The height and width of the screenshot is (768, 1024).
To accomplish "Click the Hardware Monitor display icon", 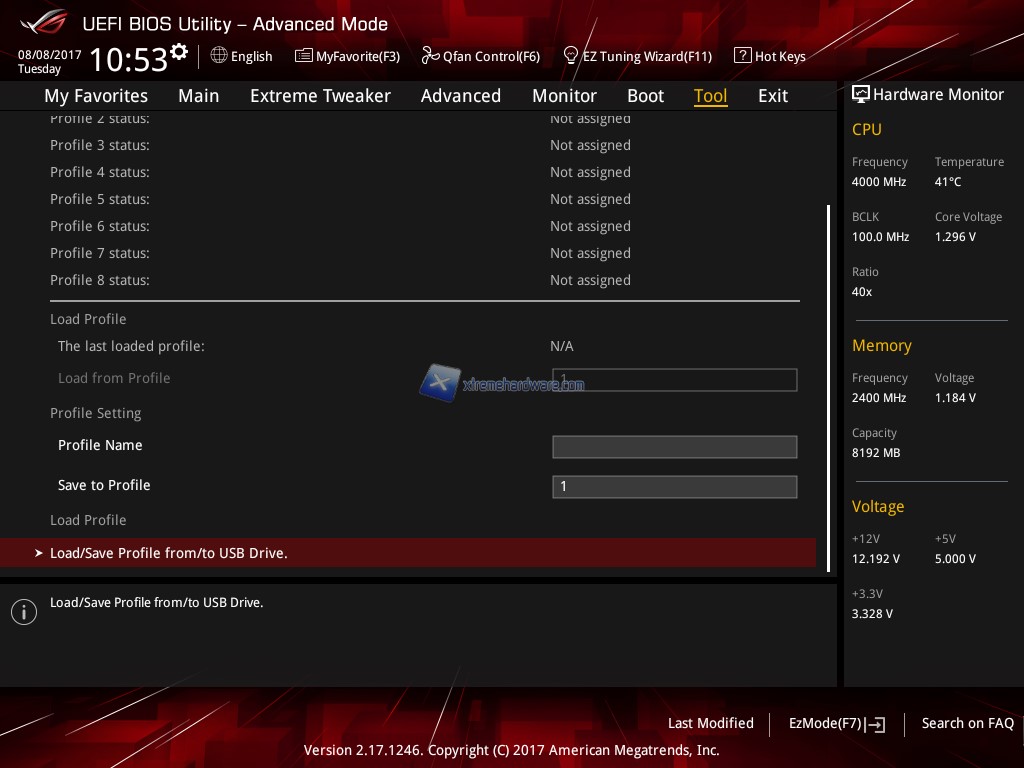I will click(860, 95).
